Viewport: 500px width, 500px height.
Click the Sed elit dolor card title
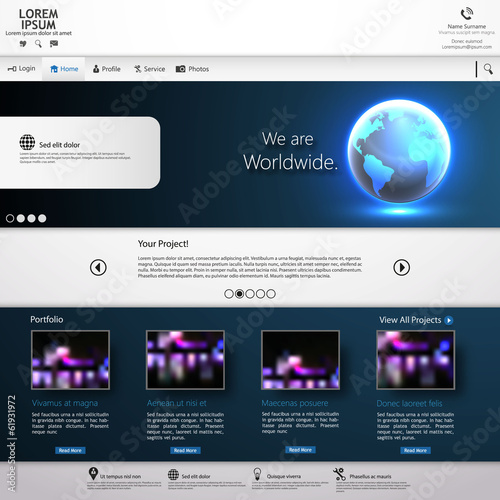pyautogui.click(x=60, y=145)
